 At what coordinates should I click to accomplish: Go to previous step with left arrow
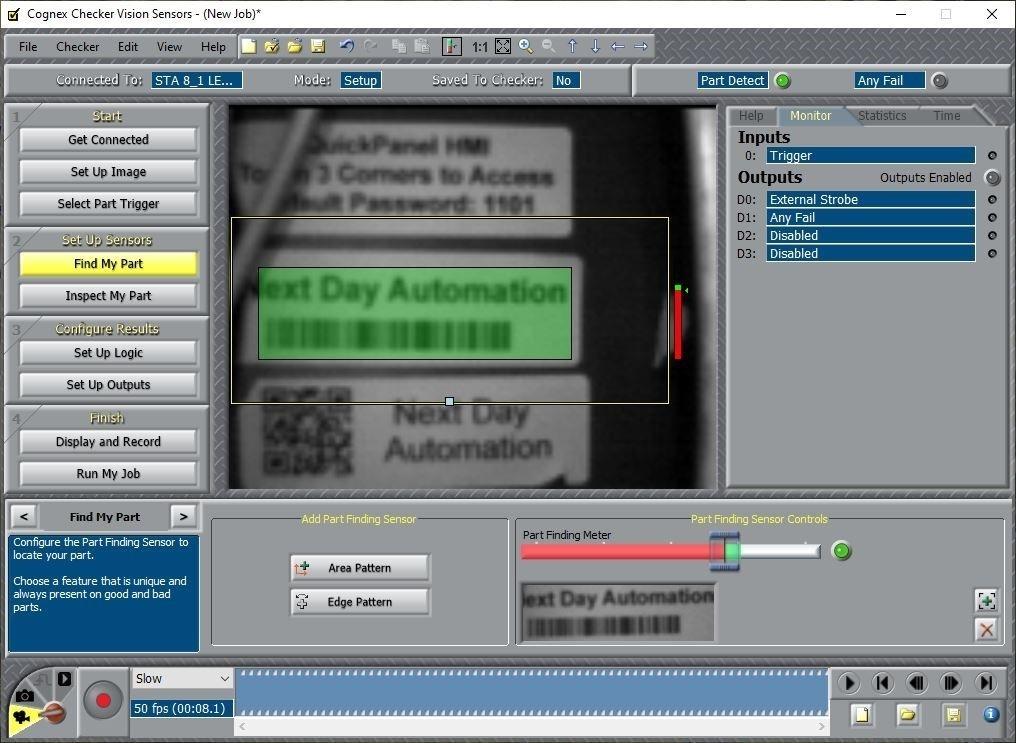(x=24, y=517)
